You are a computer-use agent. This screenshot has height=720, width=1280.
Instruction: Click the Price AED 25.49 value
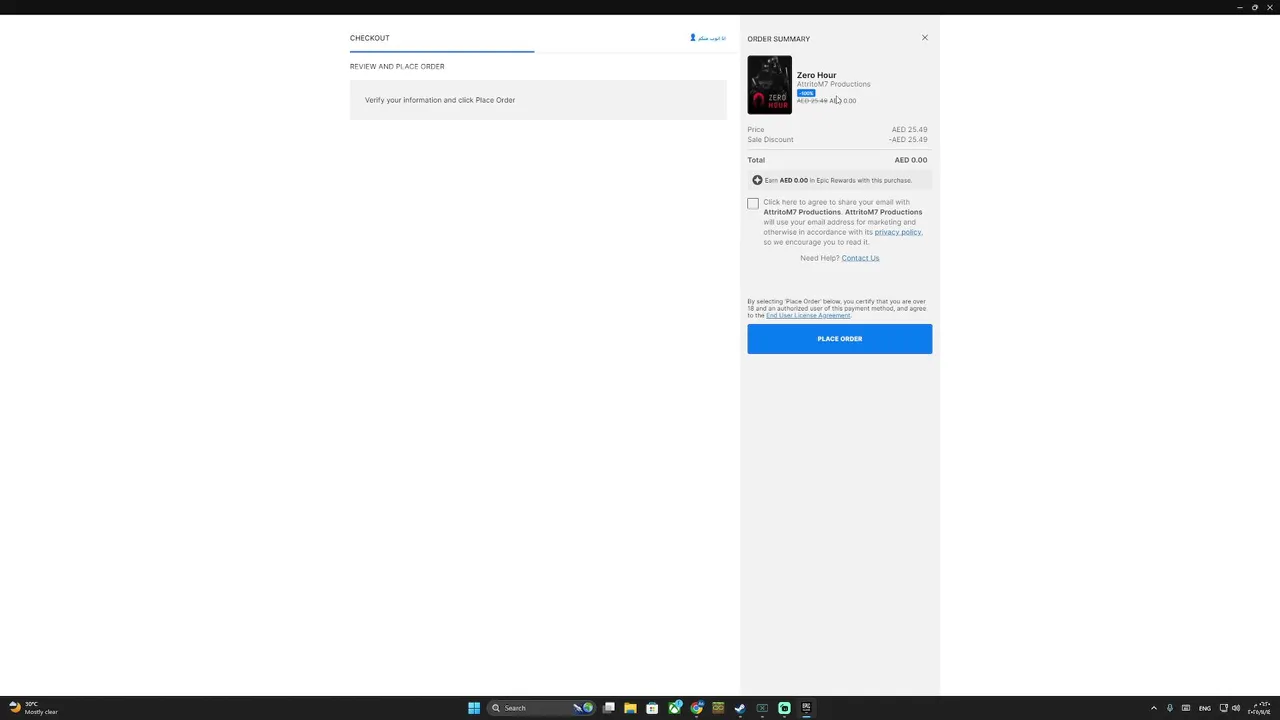click(909, 129)
